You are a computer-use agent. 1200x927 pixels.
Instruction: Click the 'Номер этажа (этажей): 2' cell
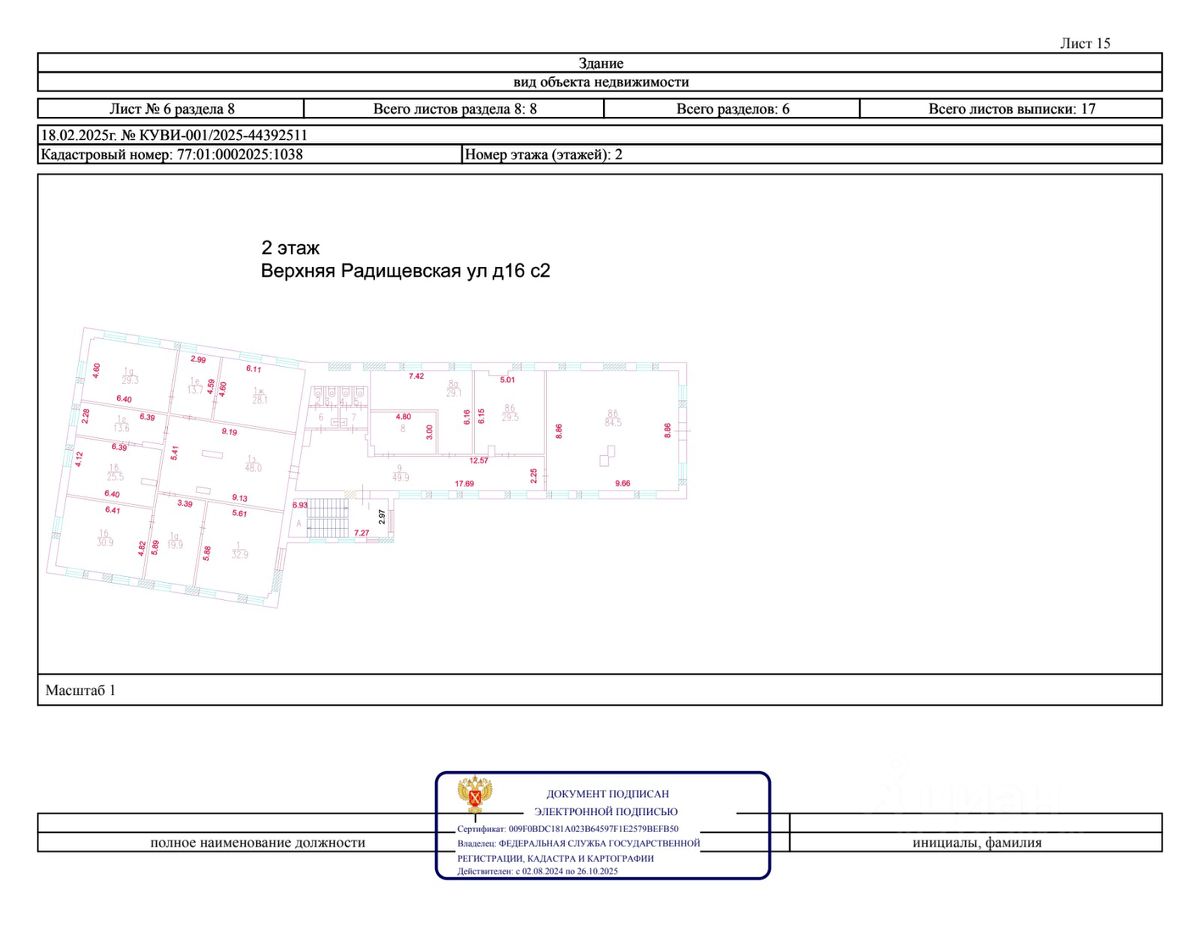pyautogui.click(x=812, y=155)
